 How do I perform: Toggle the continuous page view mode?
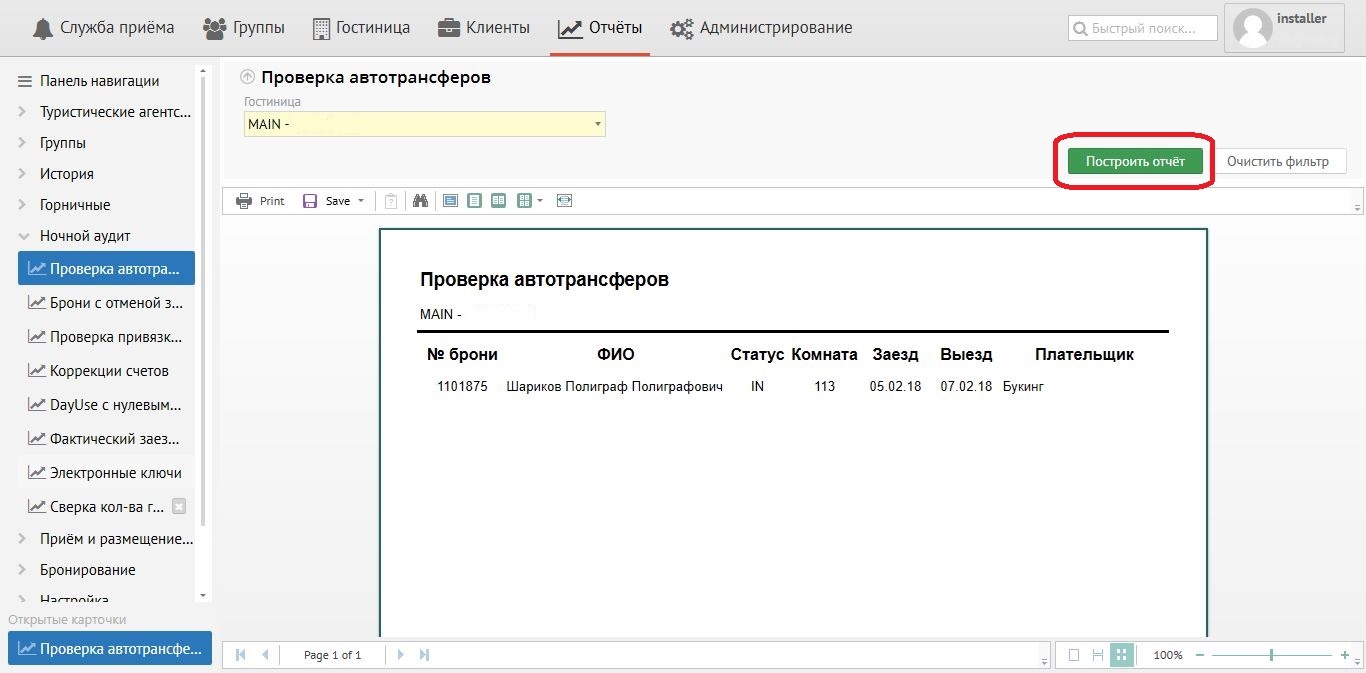(x=1098, y=655)
